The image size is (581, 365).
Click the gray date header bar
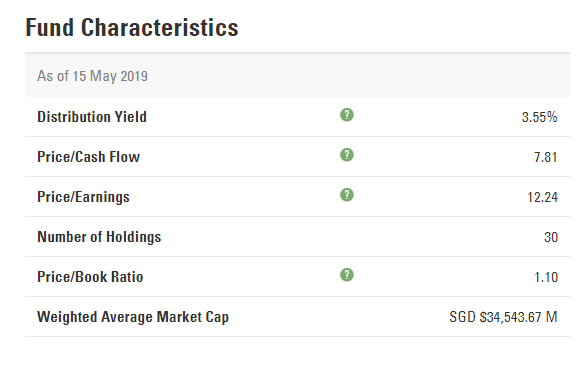tap(298, 75)
